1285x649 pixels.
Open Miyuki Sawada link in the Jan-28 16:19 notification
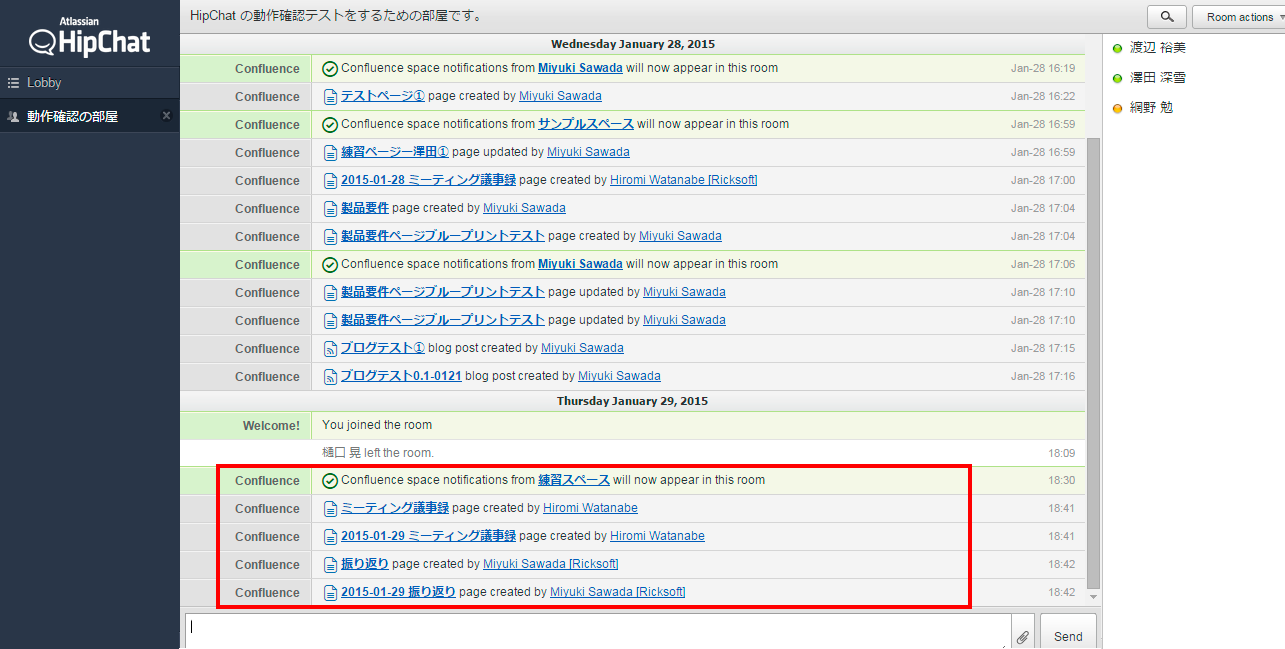point(580,68)
